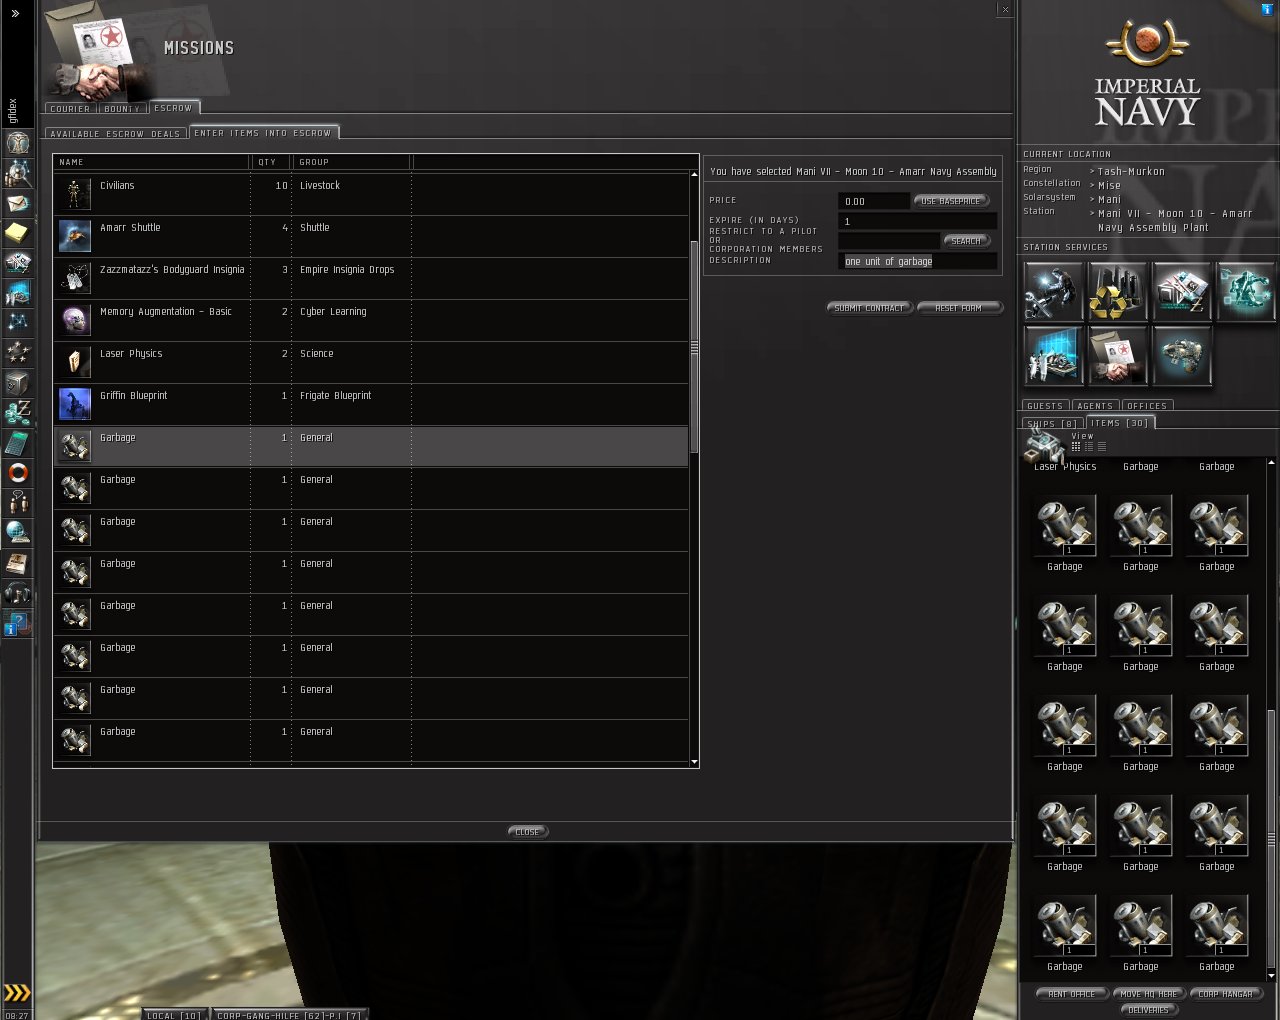This screenshot has height=1020, width=1280.
Task: Open the red lifebuoy sidebar icon
Action: click(17, 472)
